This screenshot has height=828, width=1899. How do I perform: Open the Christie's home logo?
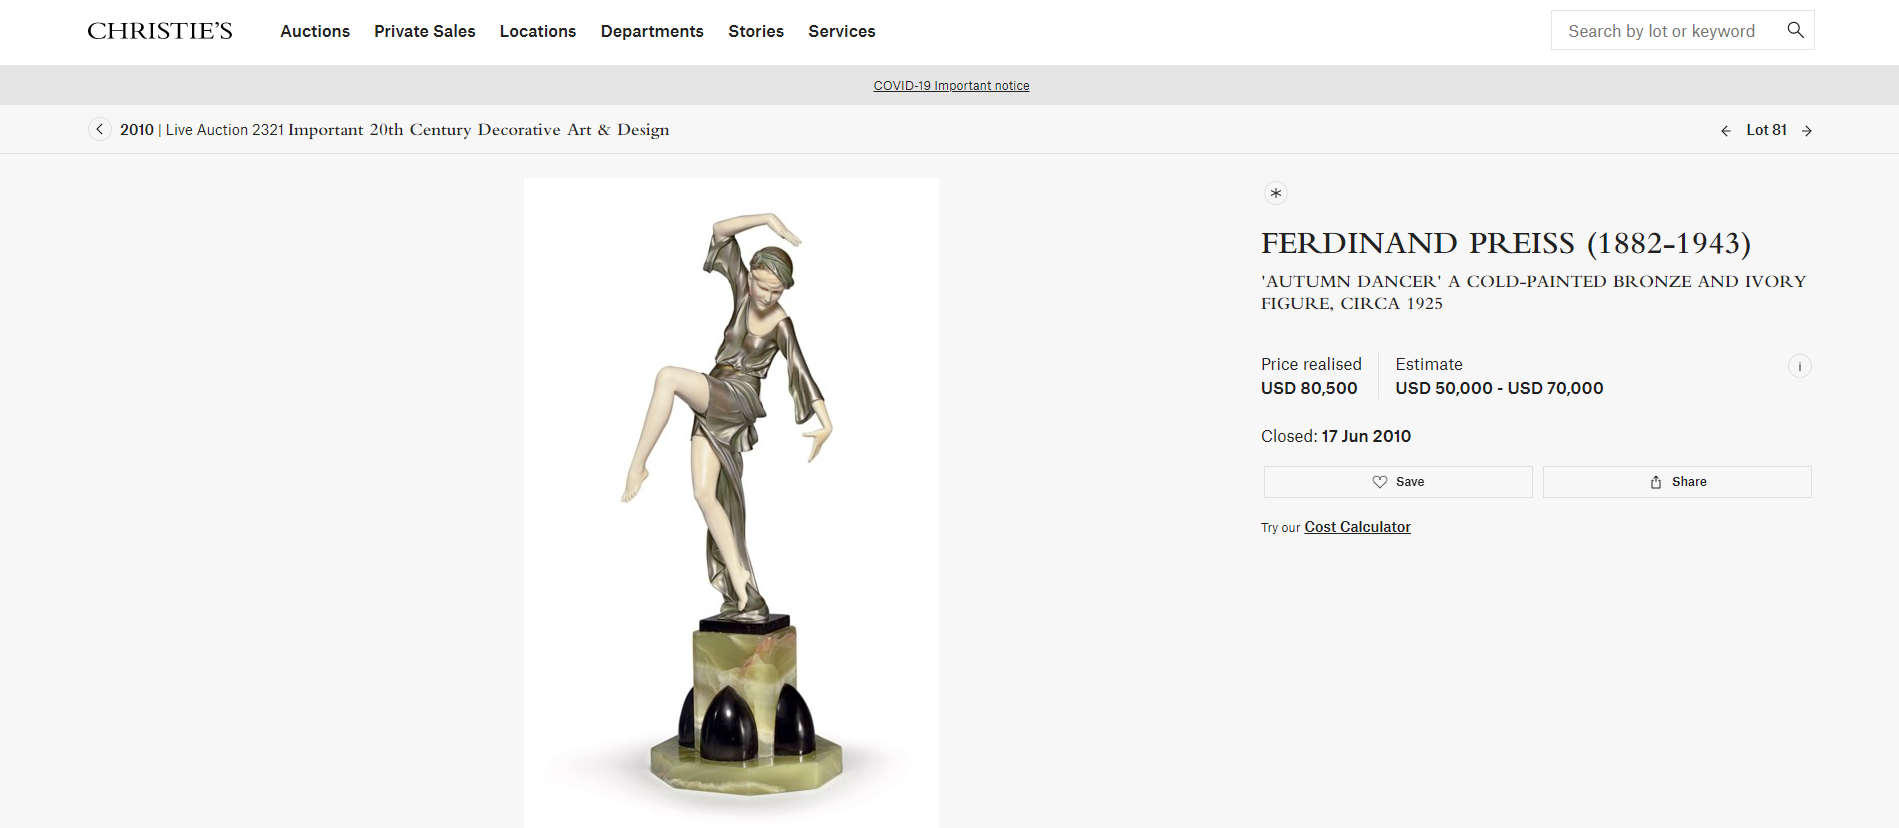(x=160, y=31)
